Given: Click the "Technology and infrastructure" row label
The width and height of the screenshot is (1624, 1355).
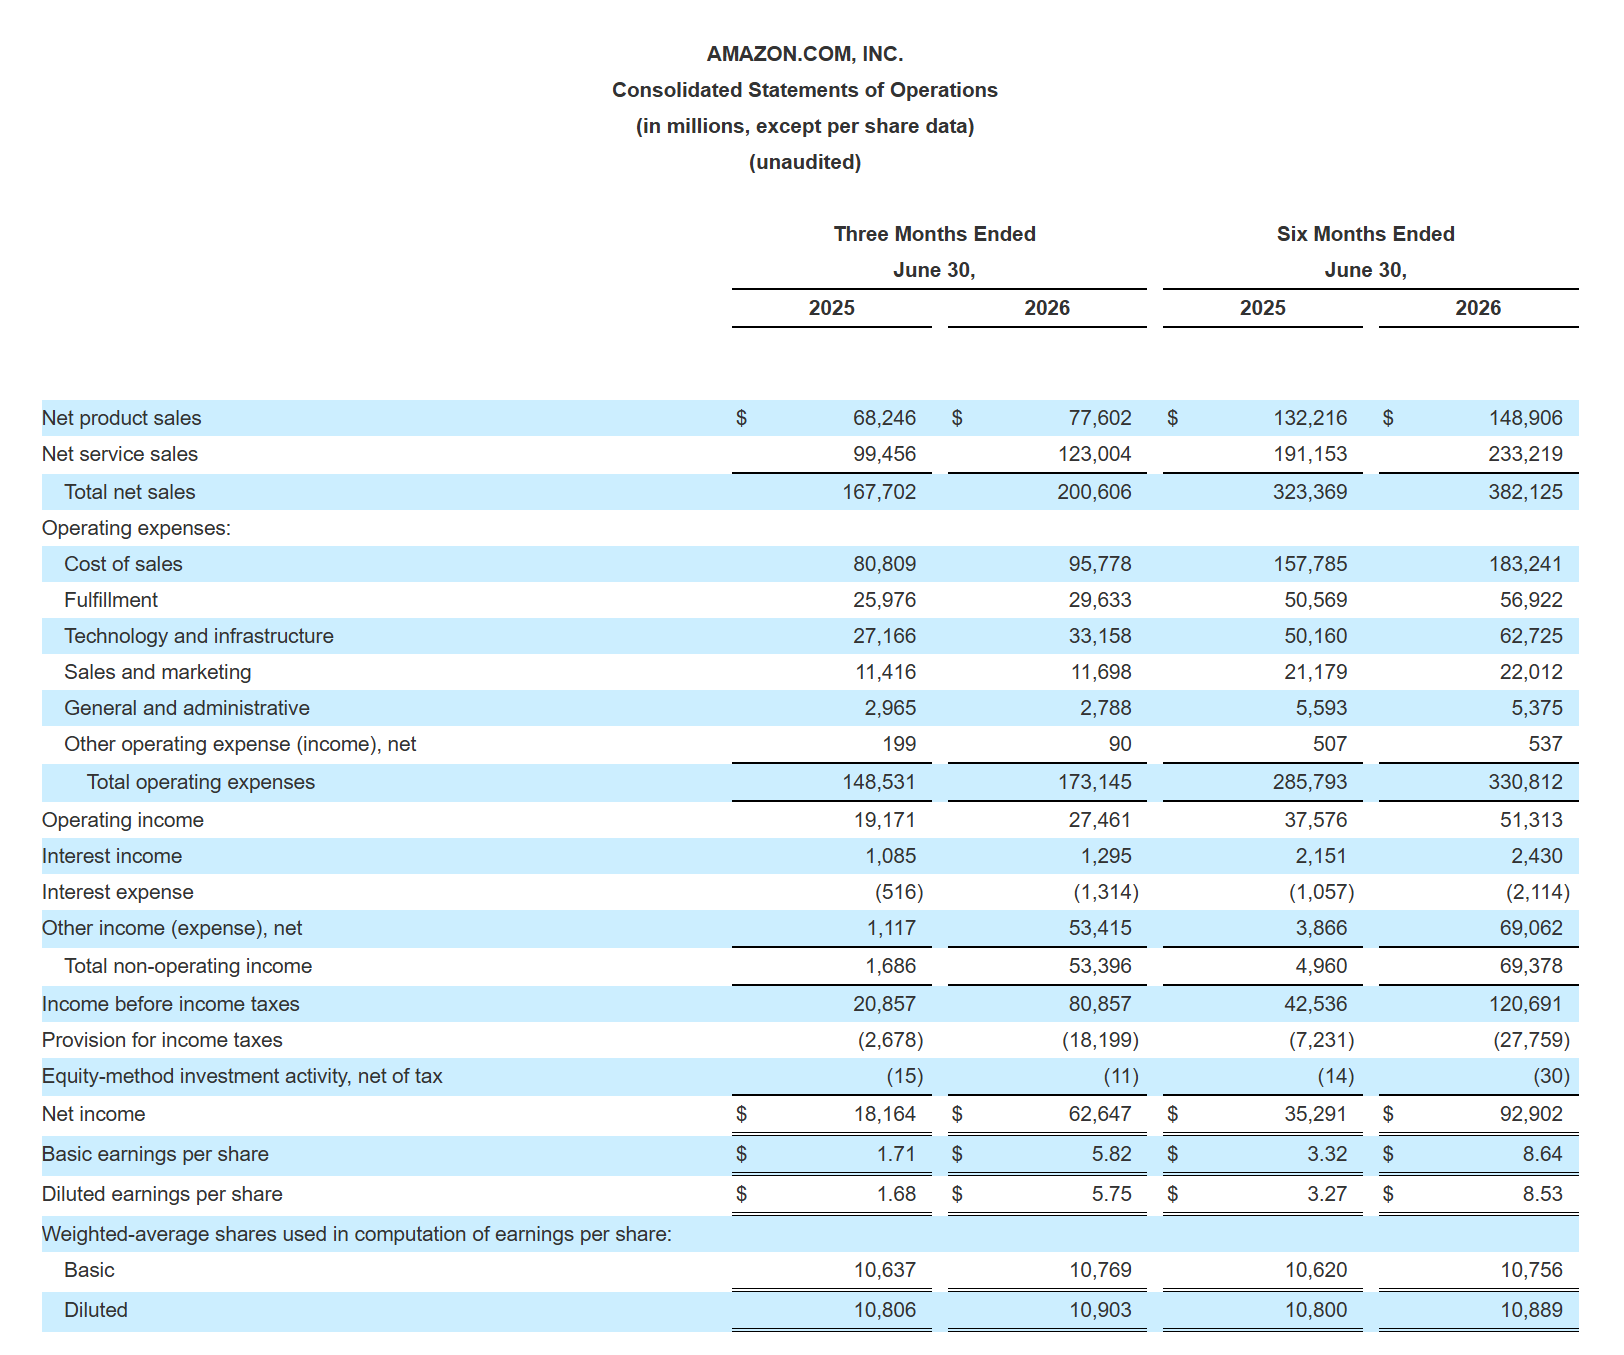Looking at the screenshot, I should point(199,636).
